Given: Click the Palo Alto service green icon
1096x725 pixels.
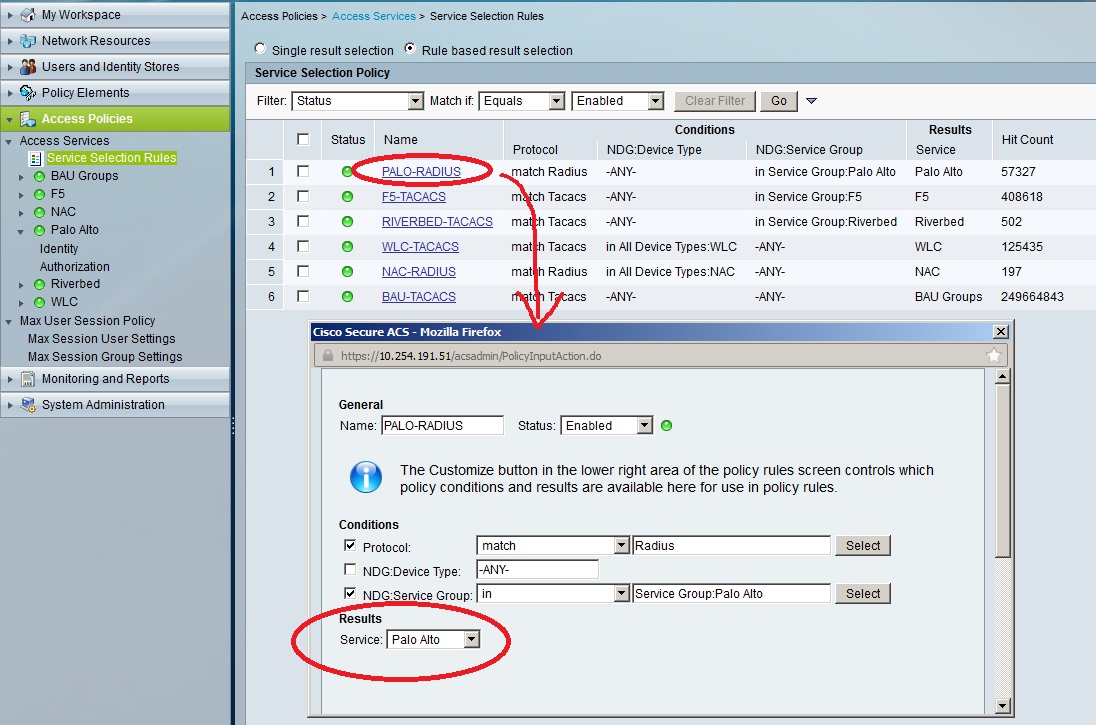Looking at the screenshot, I should click(x=40, y=230).
